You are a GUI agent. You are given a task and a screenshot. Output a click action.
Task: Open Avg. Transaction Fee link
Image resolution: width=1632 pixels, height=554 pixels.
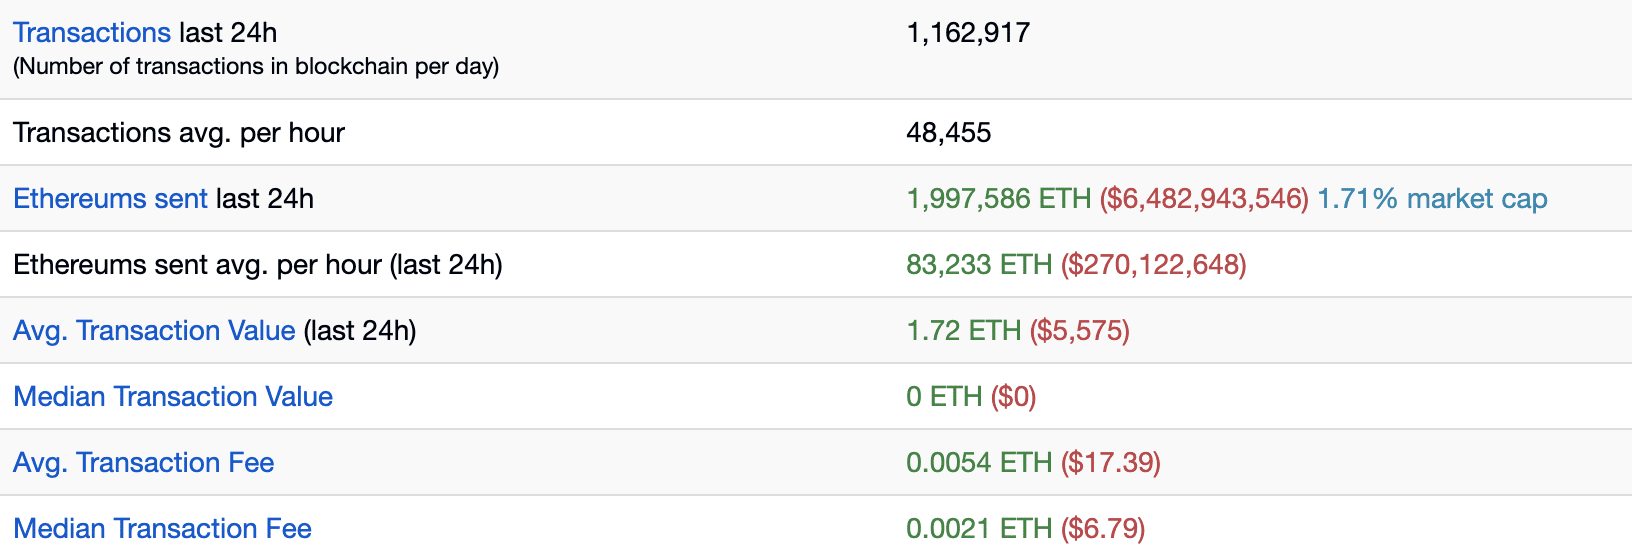point(143,463)
